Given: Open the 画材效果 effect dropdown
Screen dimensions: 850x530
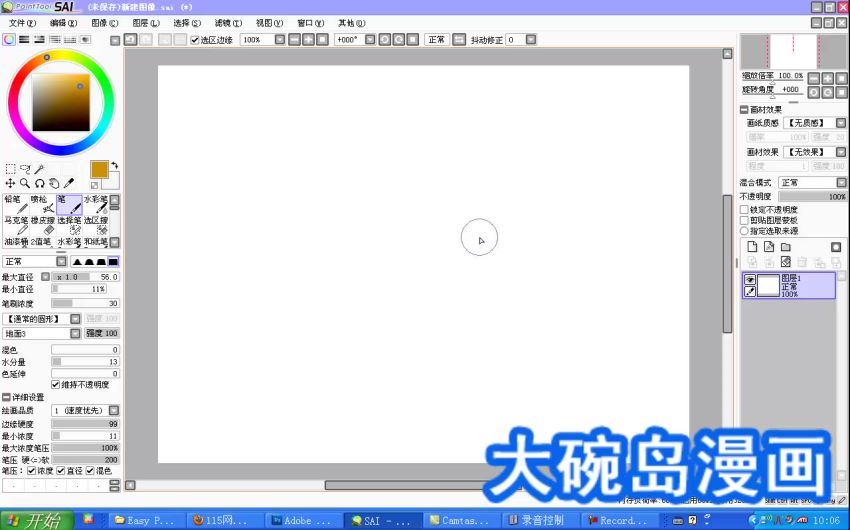Looking at the screenshot, I should [841, 152].
